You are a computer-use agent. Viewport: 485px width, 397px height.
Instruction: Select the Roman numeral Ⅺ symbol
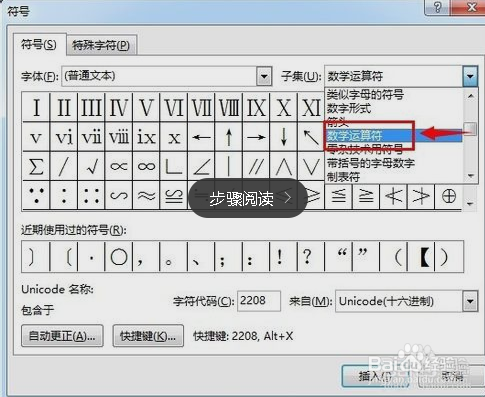[311, 107]
